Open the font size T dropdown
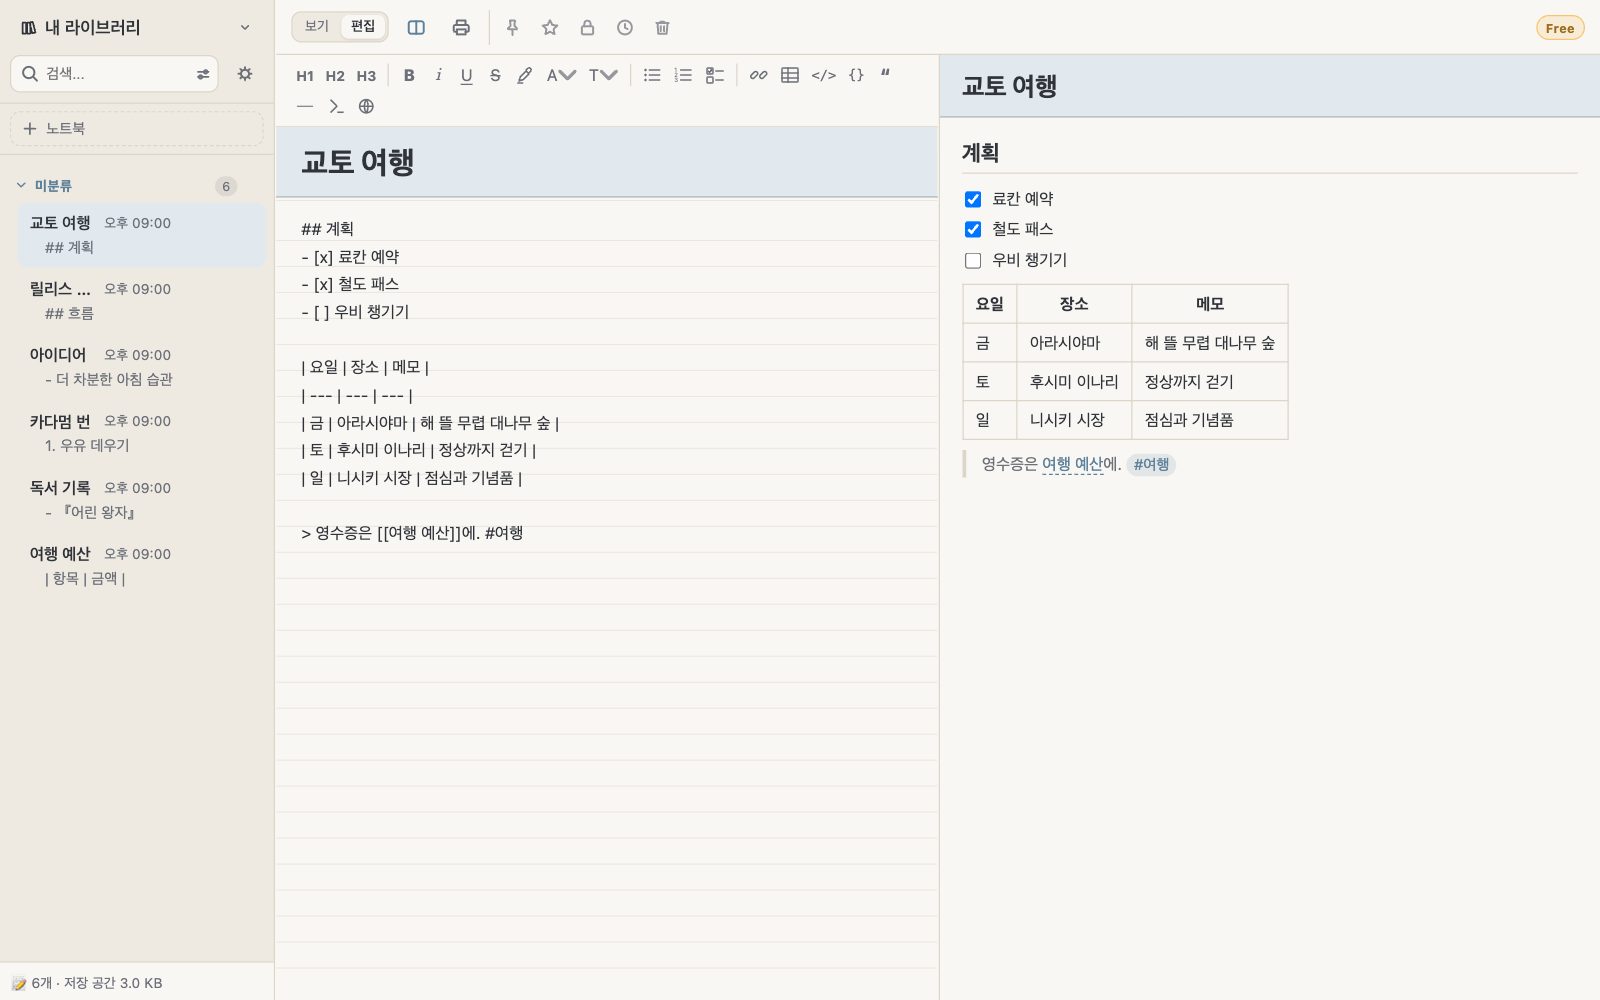The width and height of the screenshot is (1600, 1000). pyautogui.click(x=603, y=75)
